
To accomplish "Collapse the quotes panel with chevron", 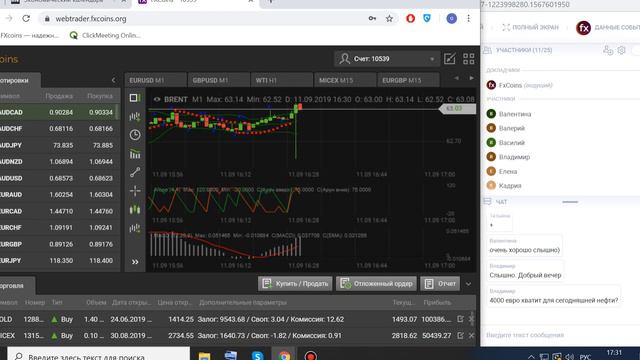I will click(x=113, y=80).
